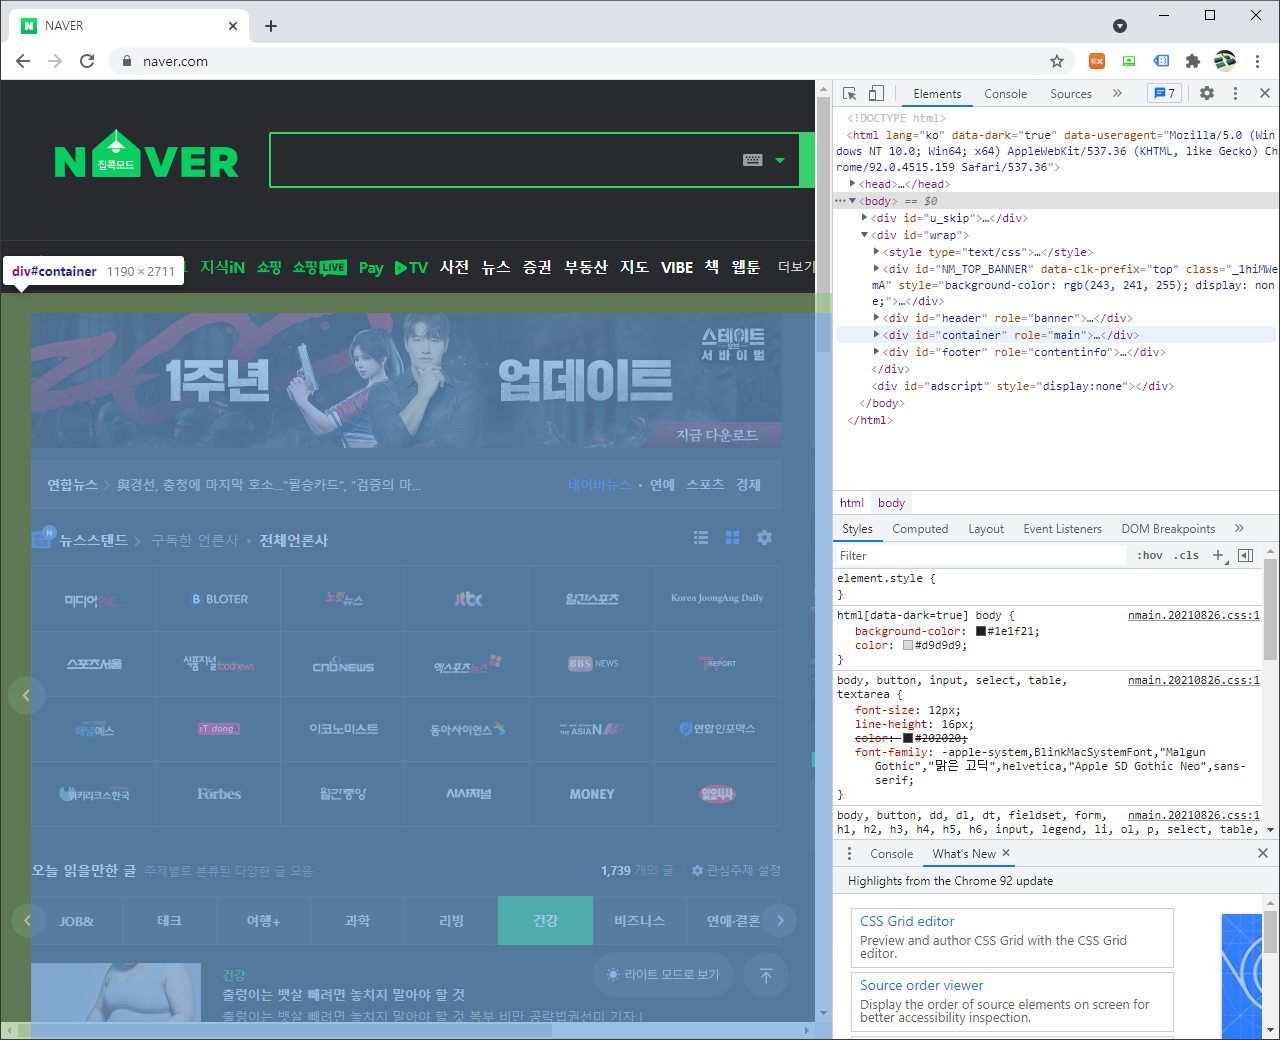Expand the head element node
This screenshot has width=1280, height=1040.
[x=853, y=184]
